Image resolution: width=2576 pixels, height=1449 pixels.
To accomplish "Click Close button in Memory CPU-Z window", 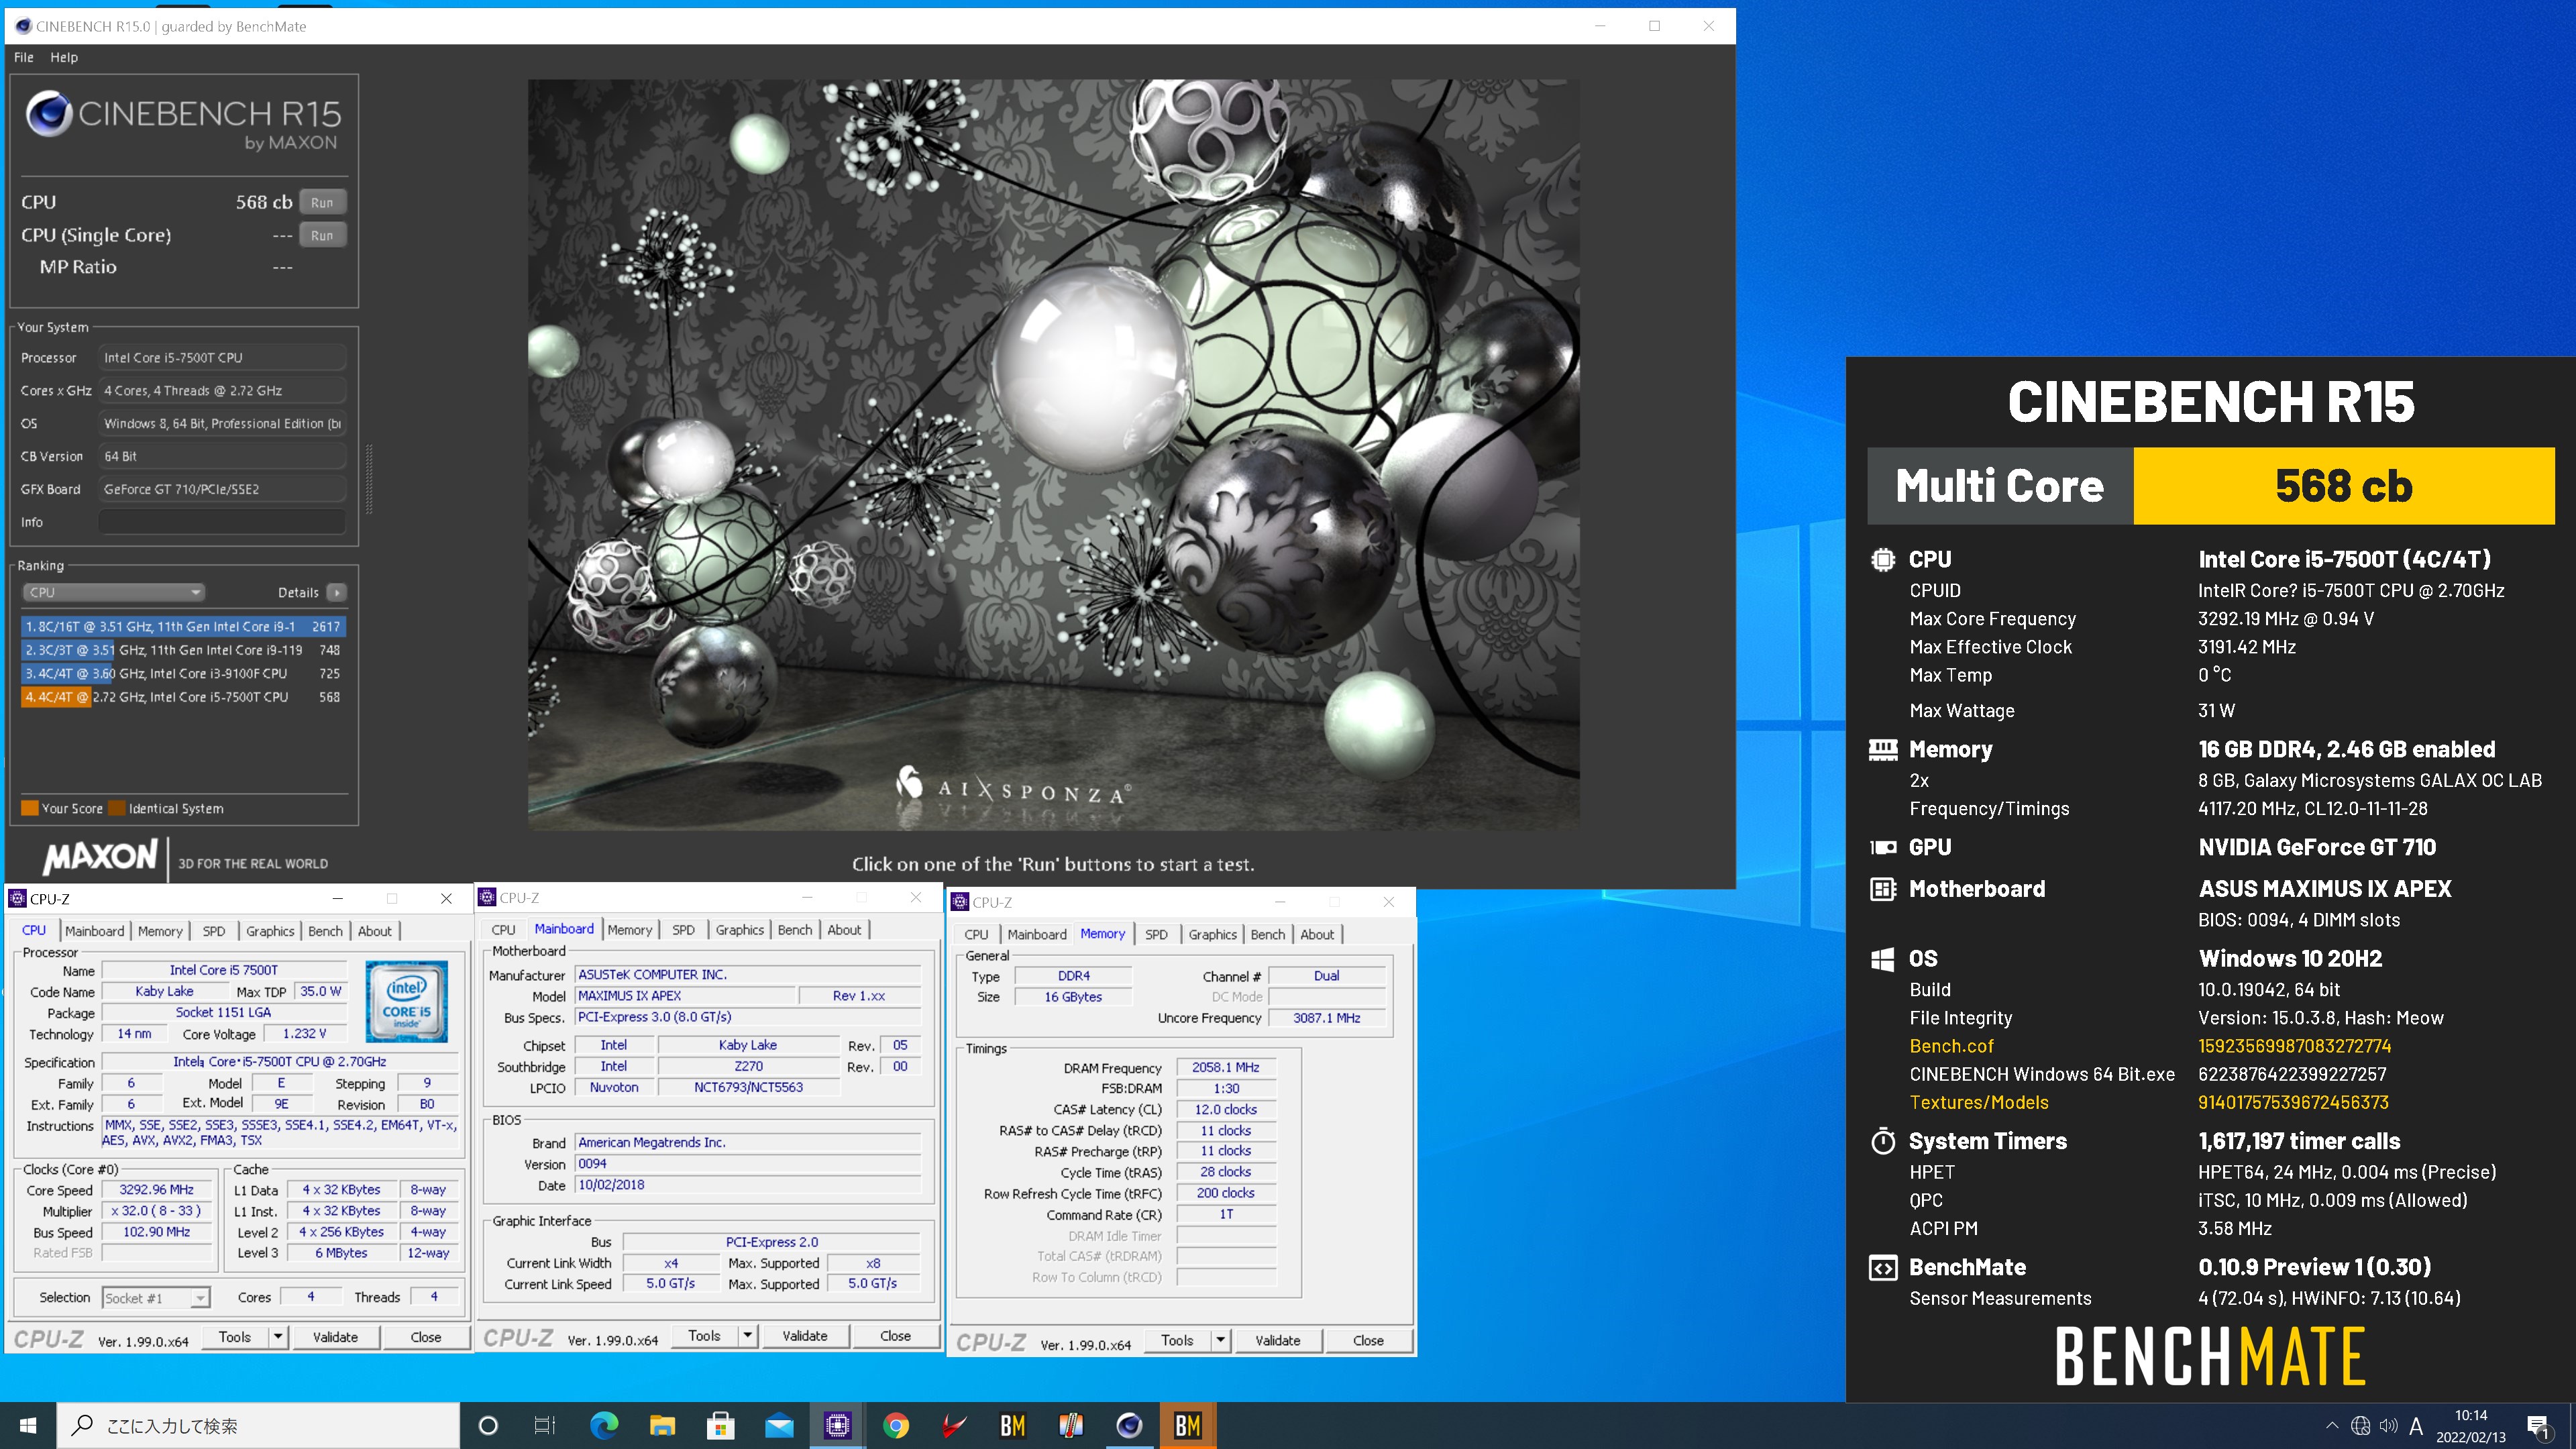I will 1368,1340.
